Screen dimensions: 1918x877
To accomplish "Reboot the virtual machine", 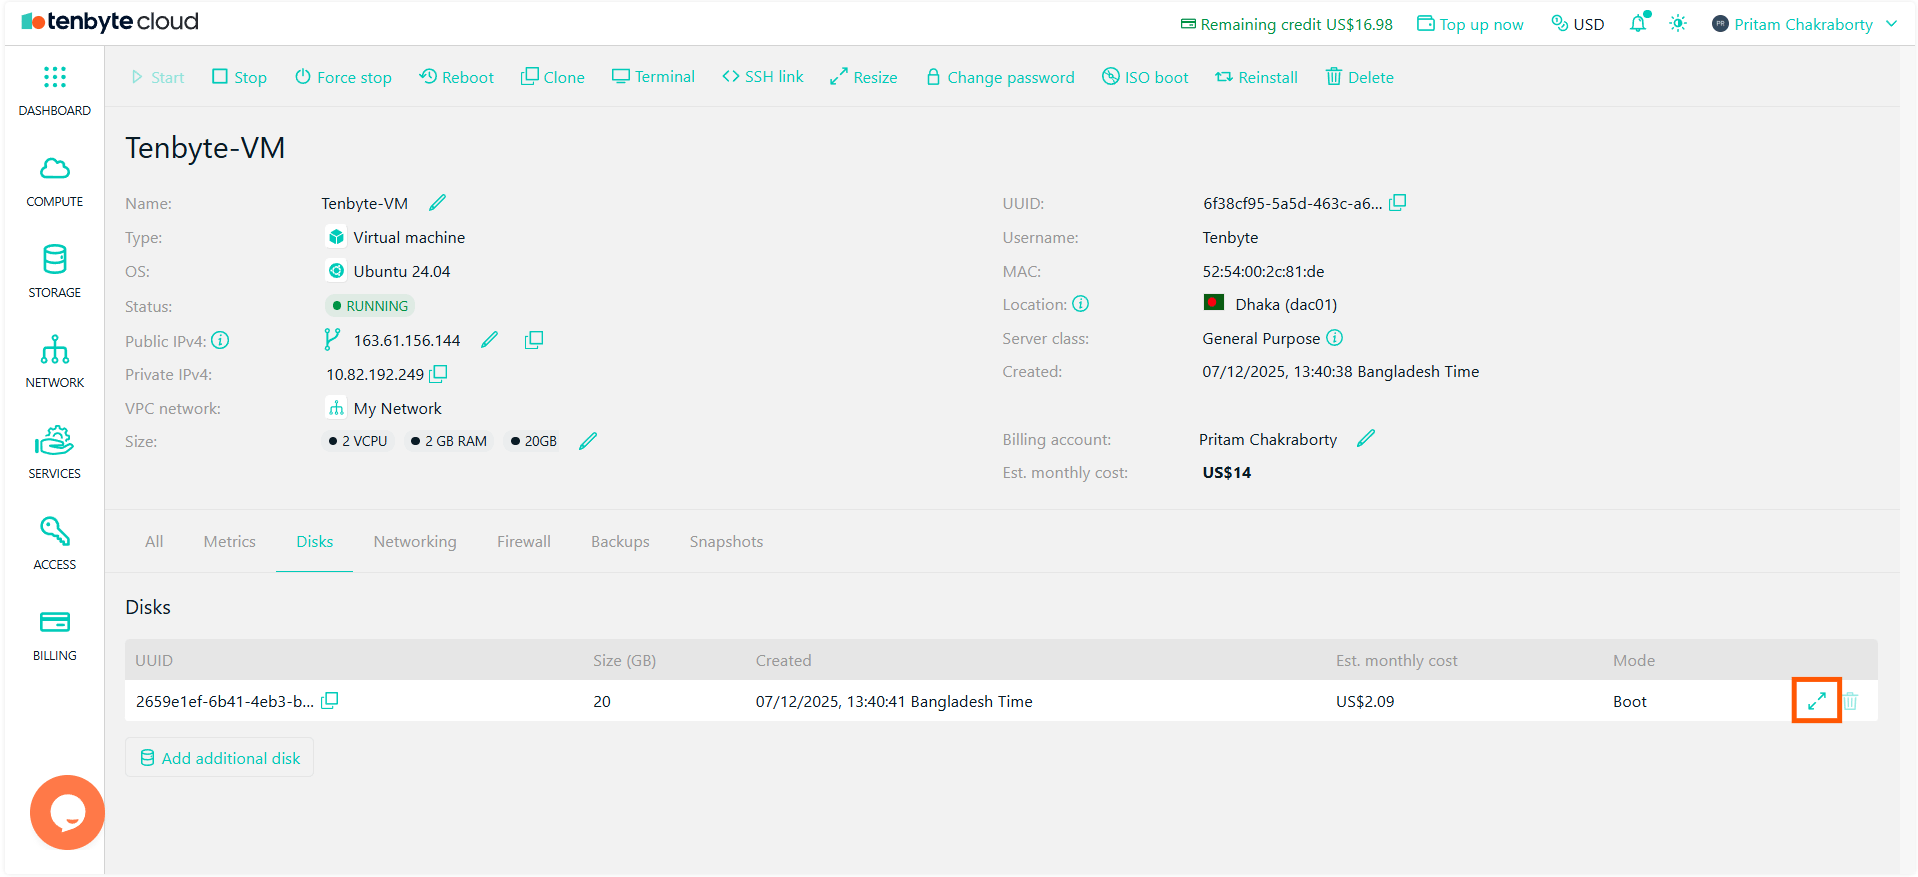I will 456,77.
